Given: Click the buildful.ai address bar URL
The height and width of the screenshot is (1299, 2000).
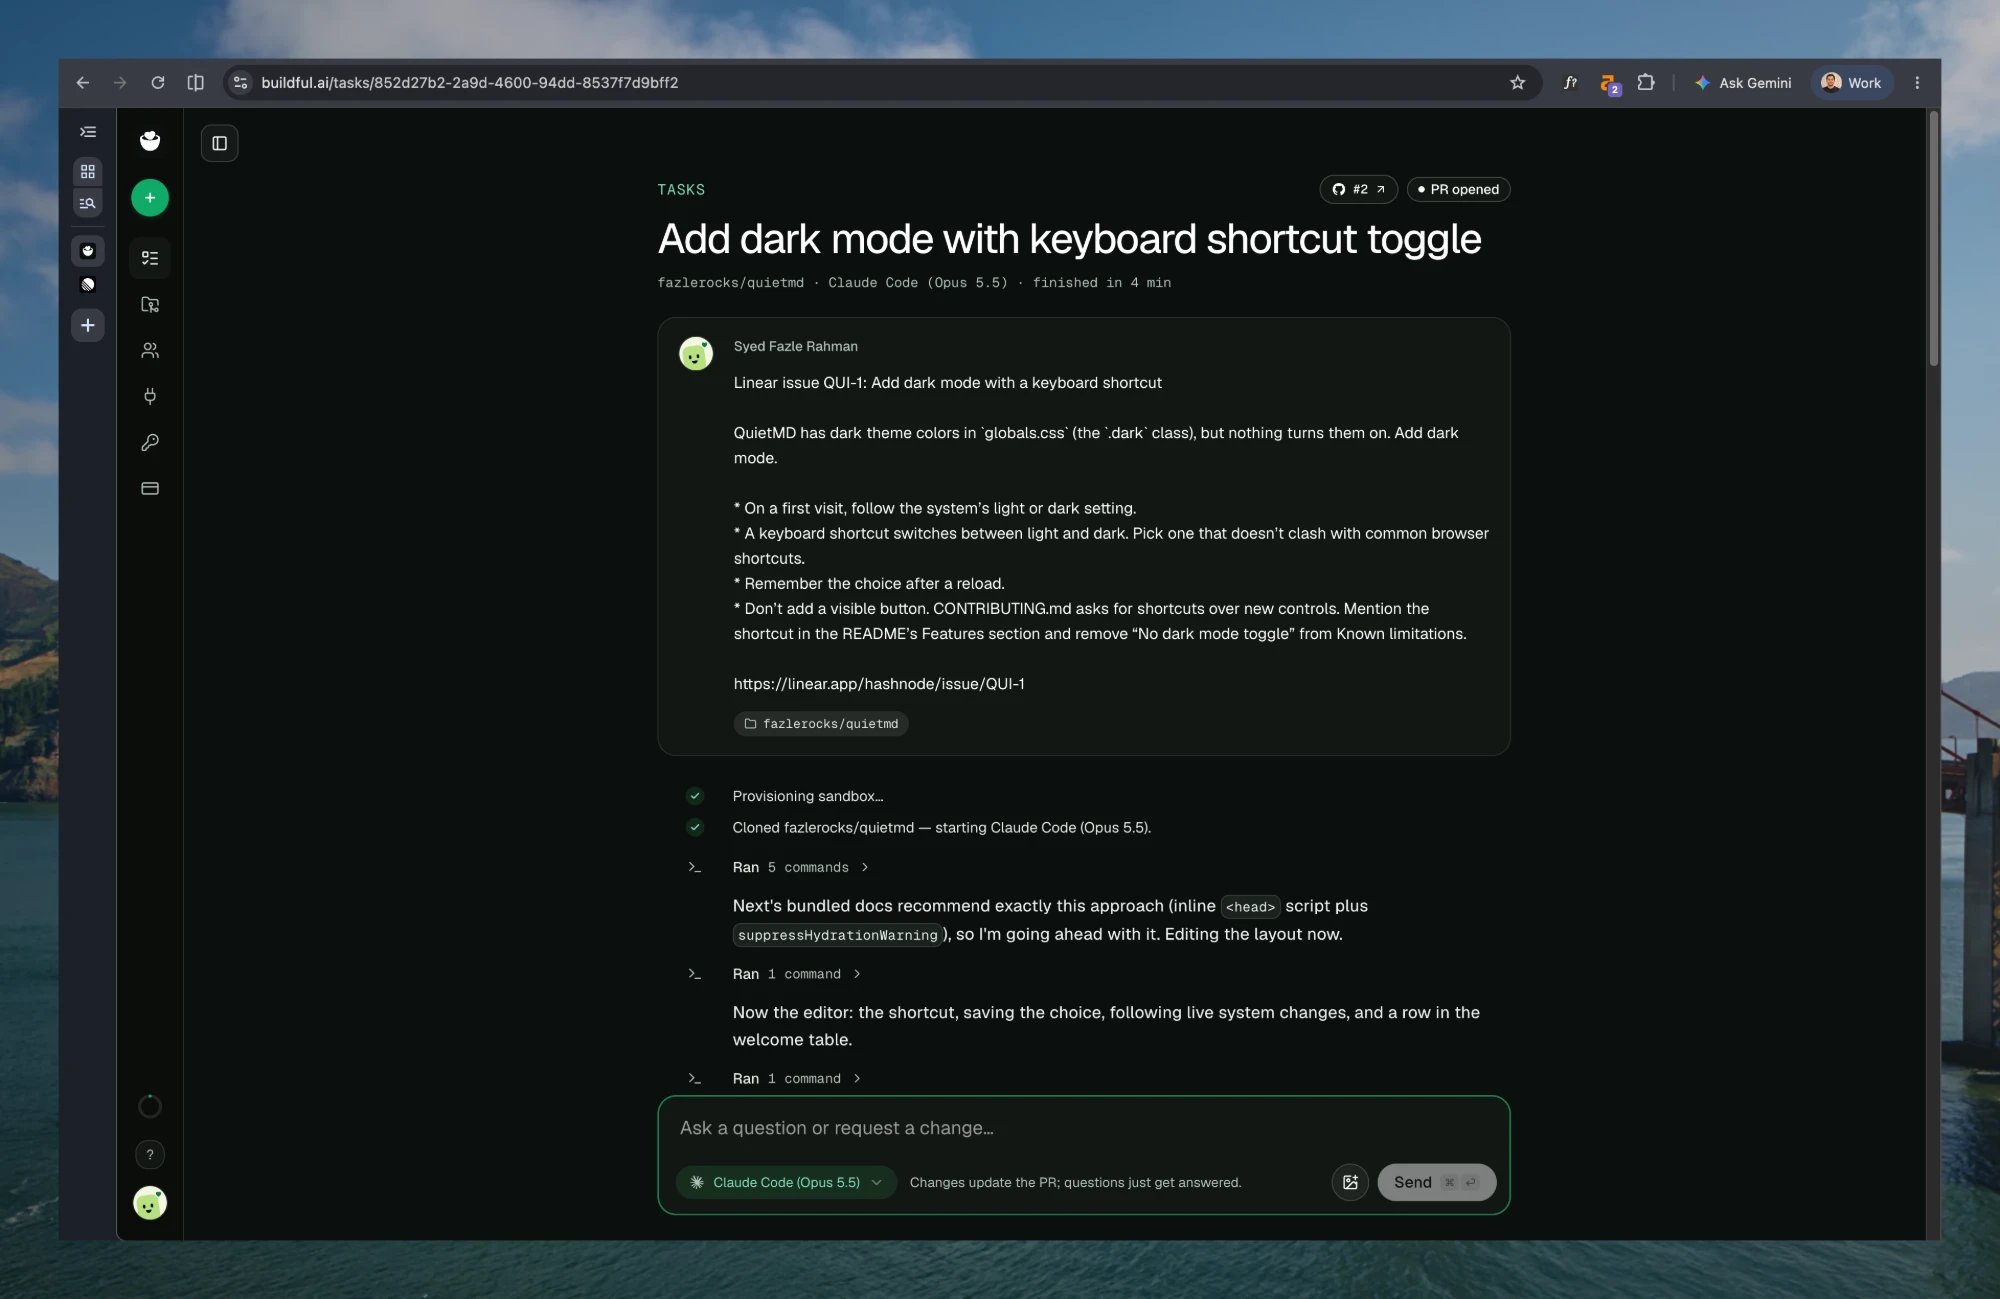Looking at the screenshot, I should (x=470, y=83).
